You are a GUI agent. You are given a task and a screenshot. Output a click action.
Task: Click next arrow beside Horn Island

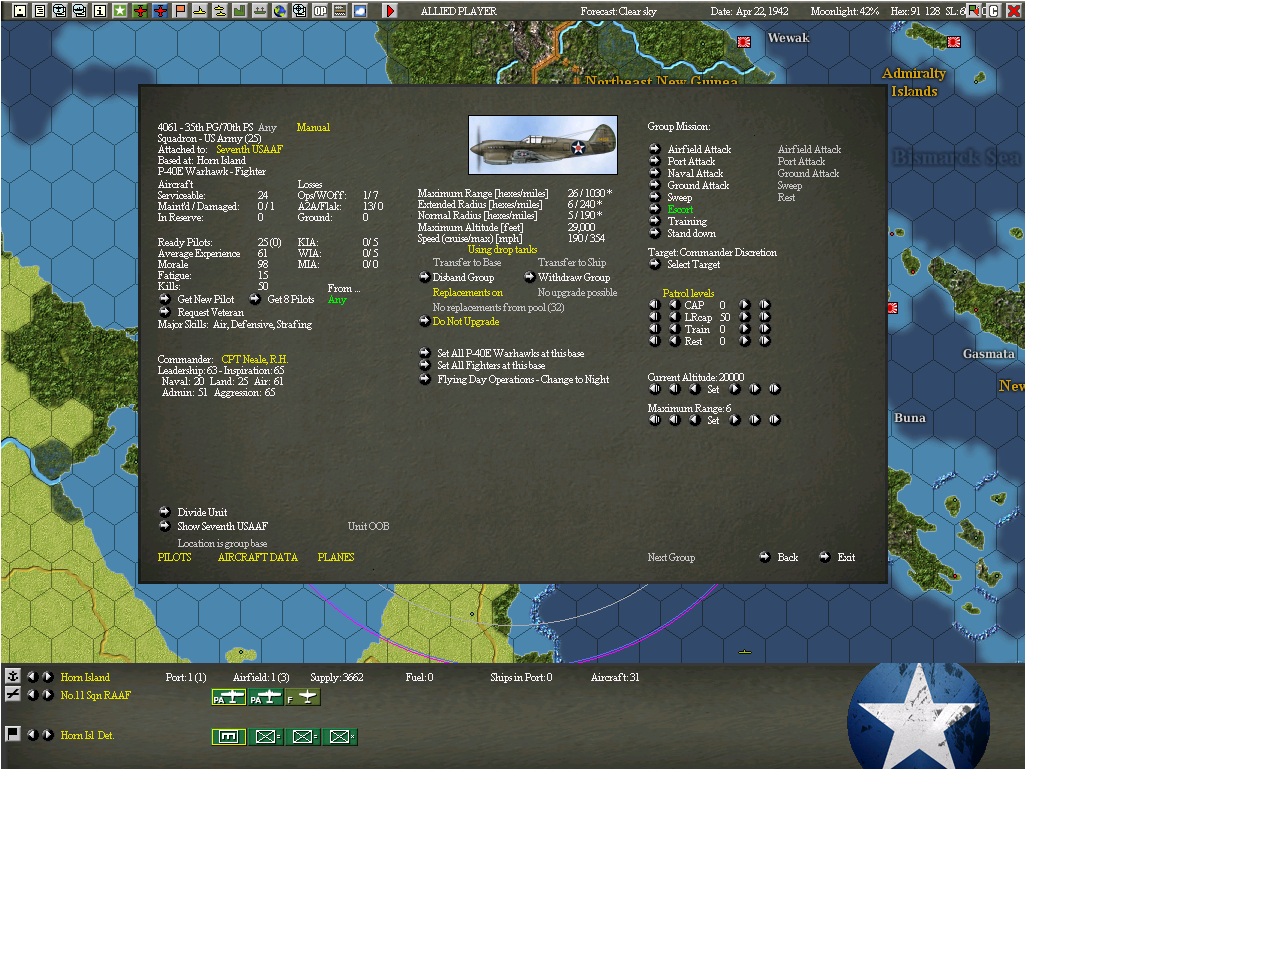pos(47,676)
